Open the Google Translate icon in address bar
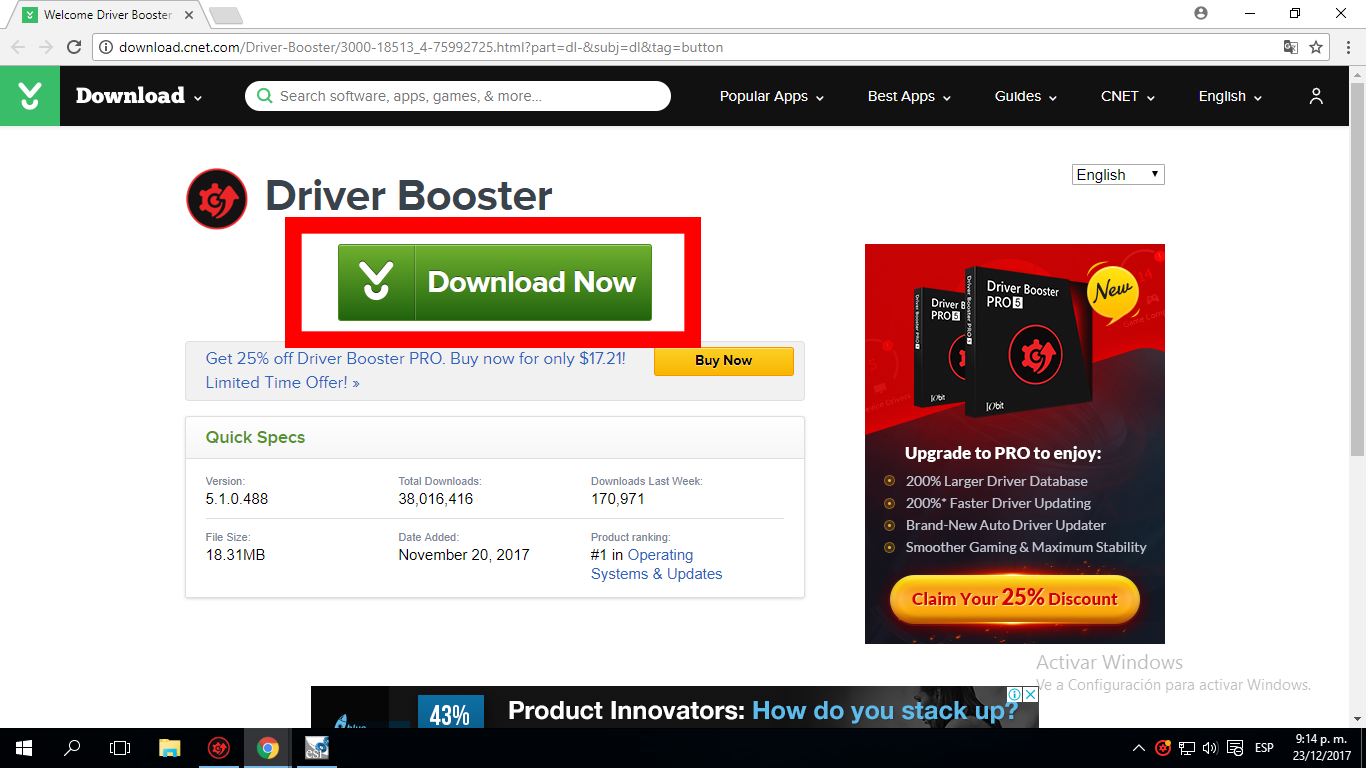Screen dimensions: 1366x768 [x=1291, y=47]
